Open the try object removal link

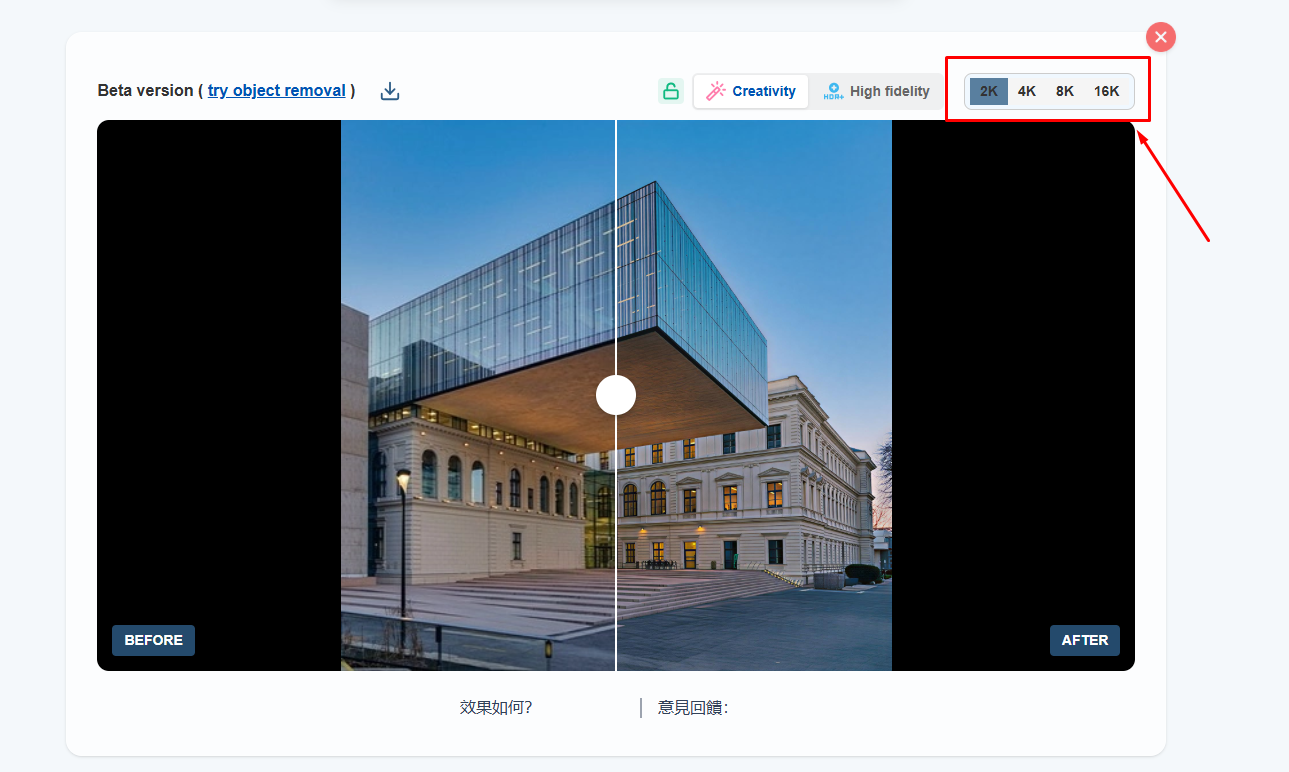point(277,90)
